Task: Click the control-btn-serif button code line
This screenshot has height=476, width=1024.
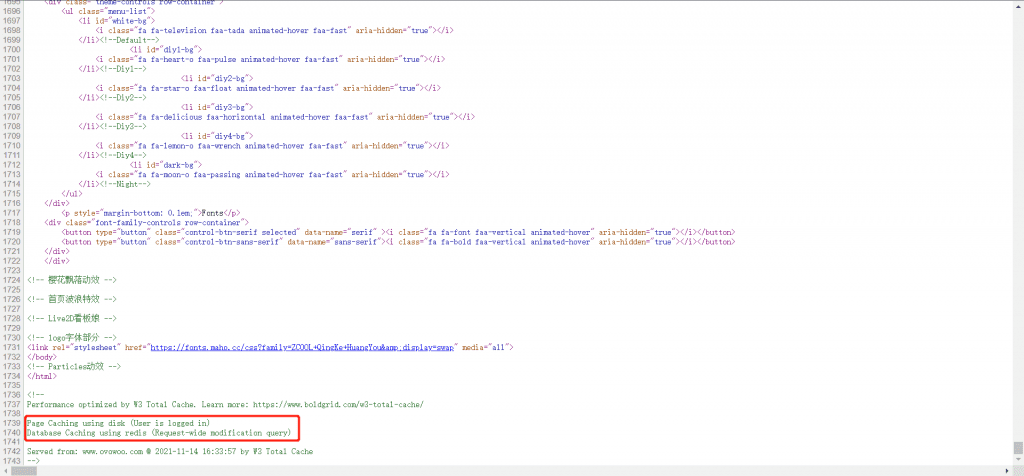Action: point(398,232)
